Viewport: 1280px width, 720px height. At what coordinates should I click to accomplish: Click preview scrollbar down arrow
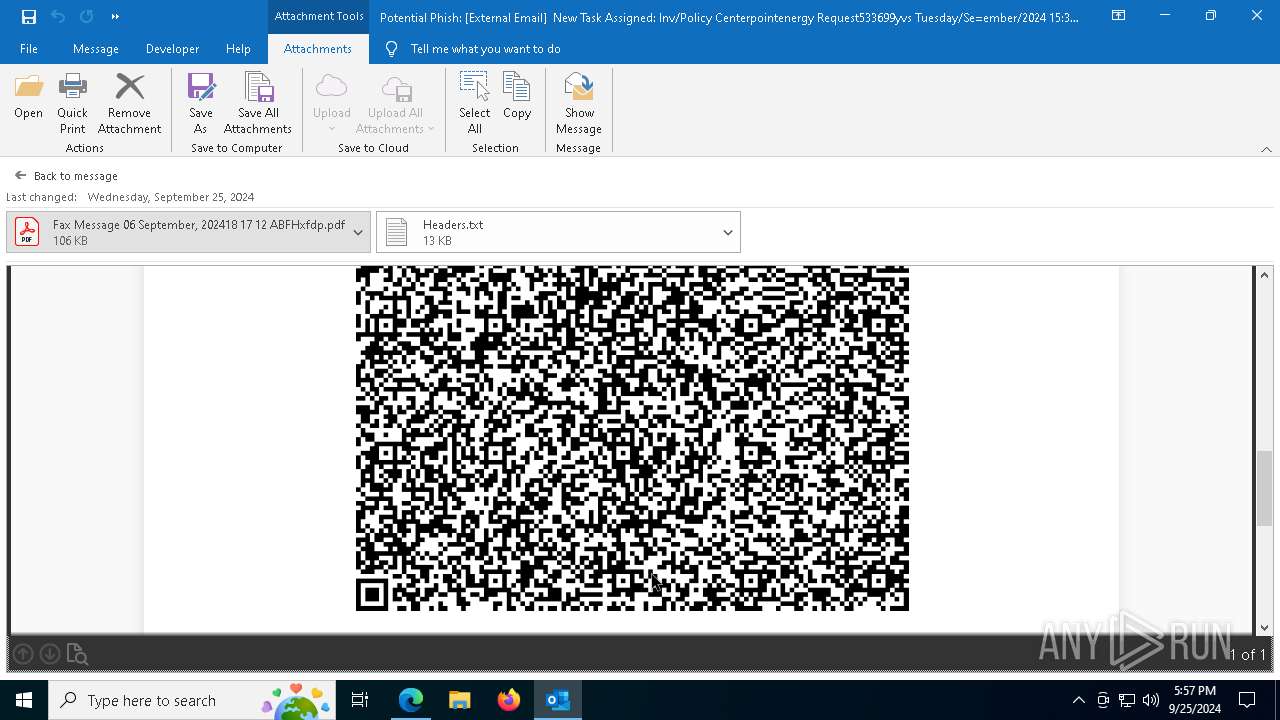[x=1264, y=627]
